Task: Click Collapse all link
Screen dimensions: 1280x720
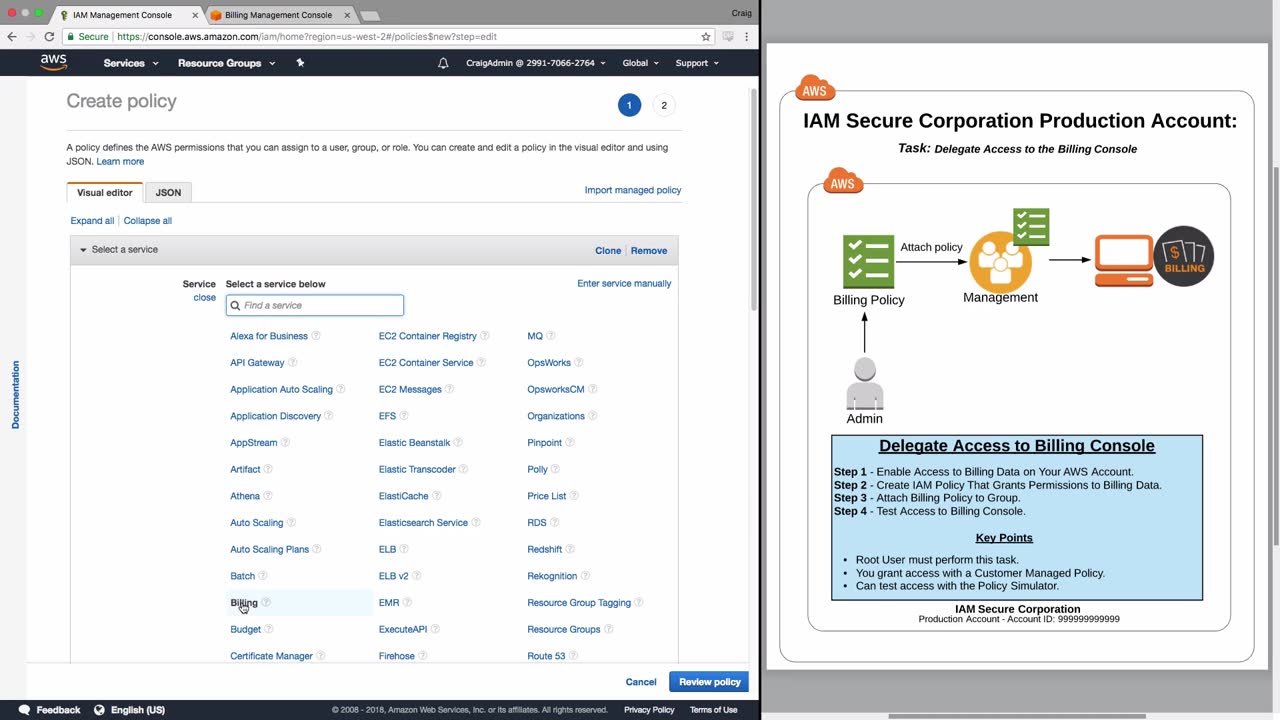Action: click(148, 221)
